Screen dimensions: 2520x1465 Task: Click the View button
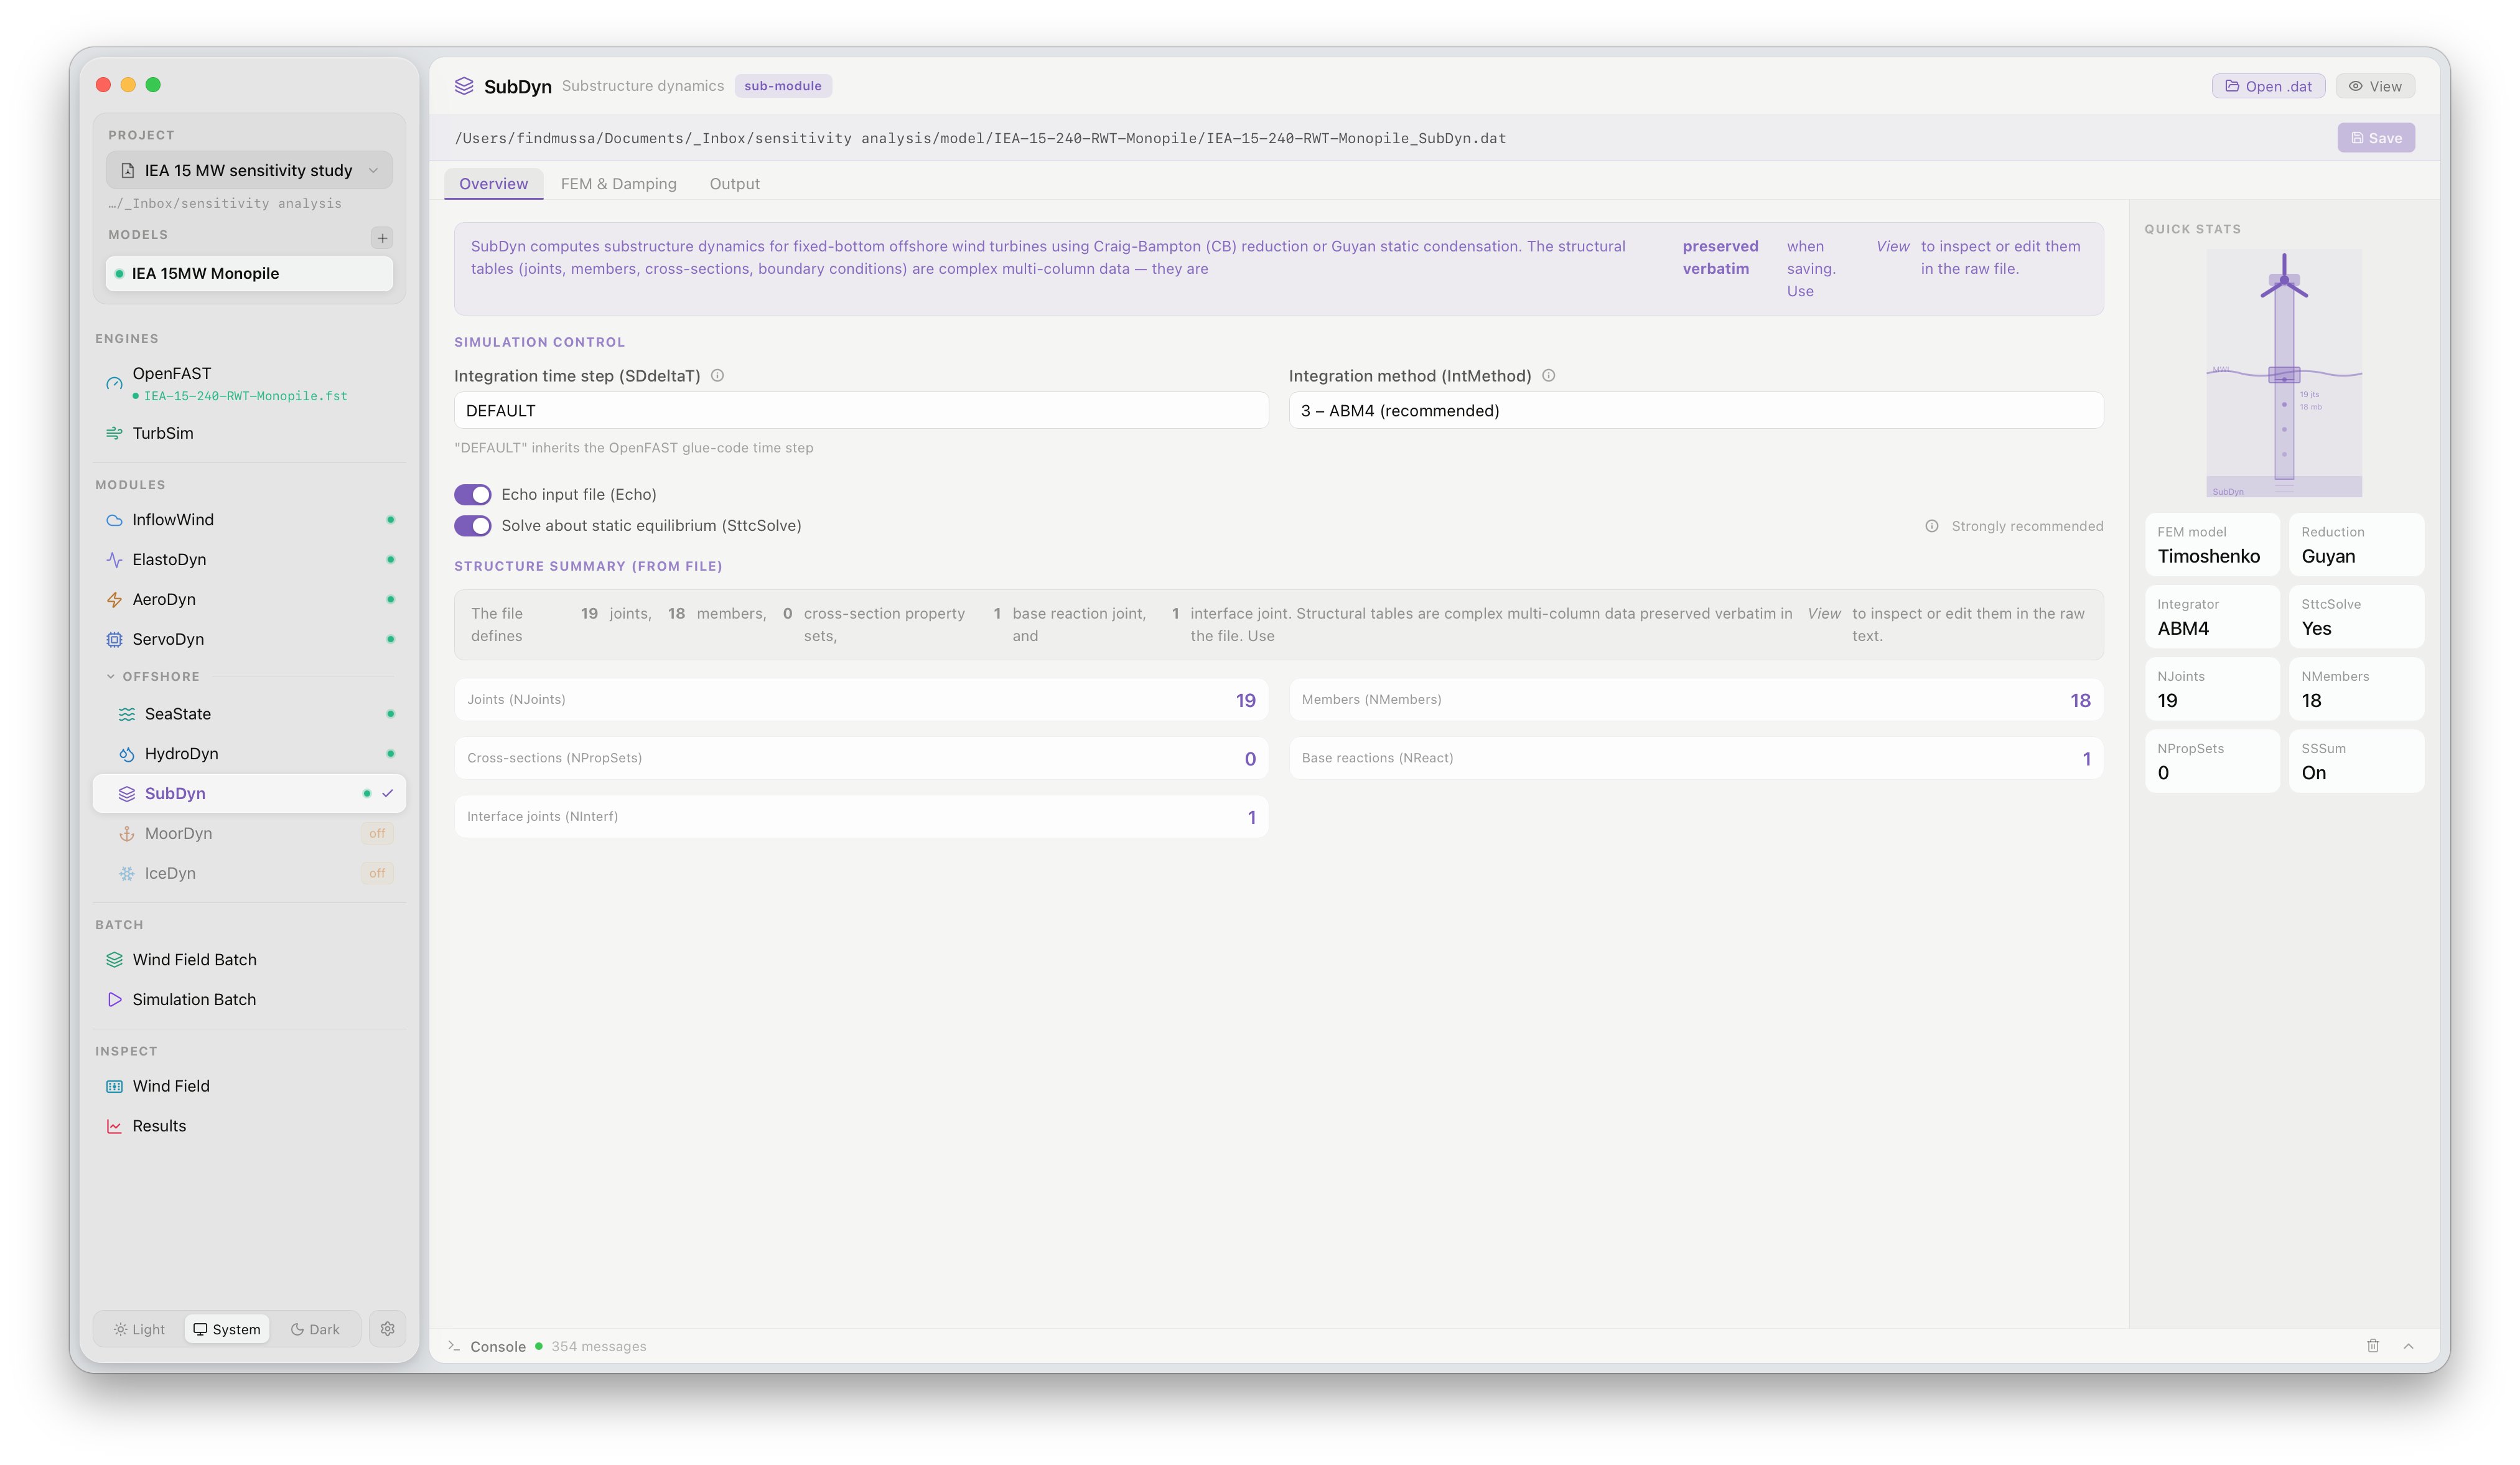click(x=2375, y=86)
